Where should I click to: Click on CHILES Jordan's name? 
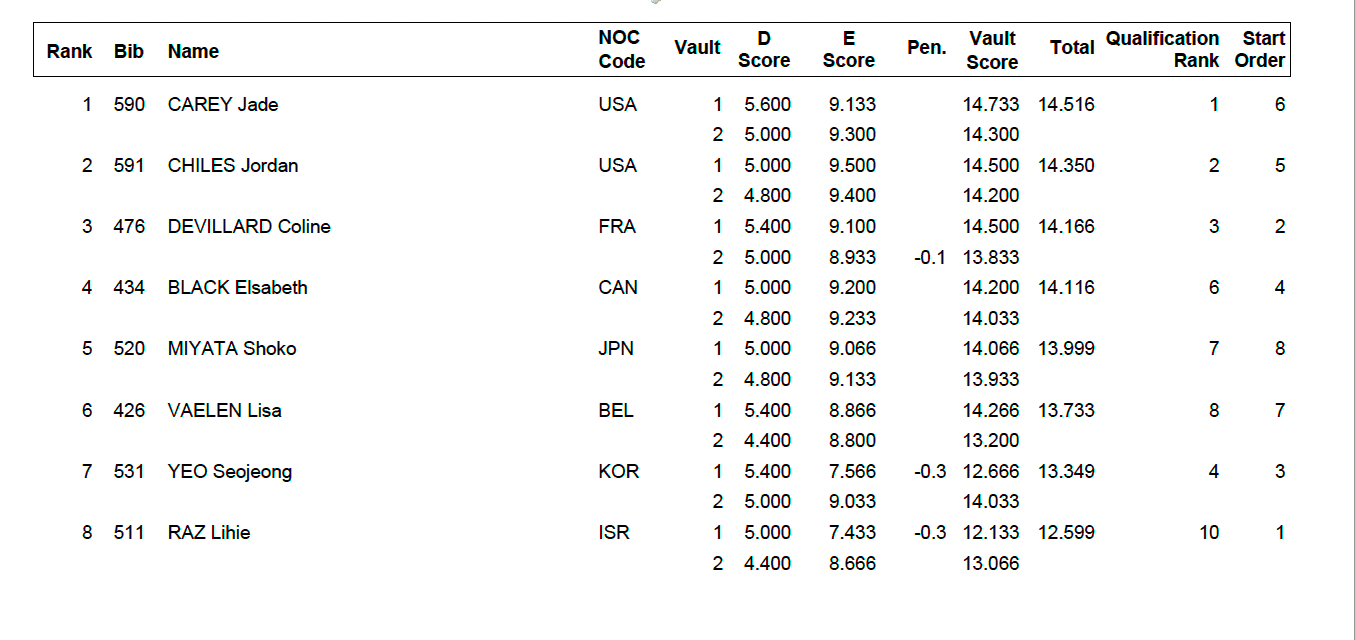pos(233,165)
